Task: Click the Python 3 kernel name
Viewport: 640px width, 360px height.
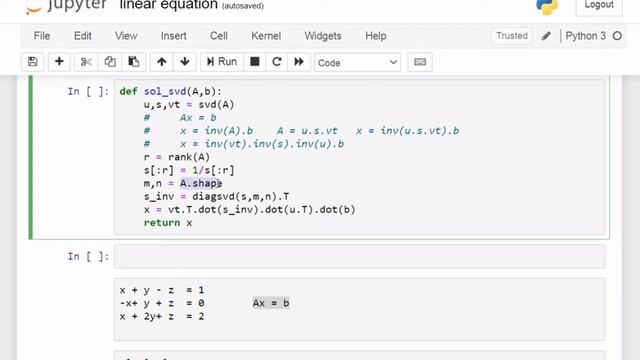Action: tap(585, 36)
